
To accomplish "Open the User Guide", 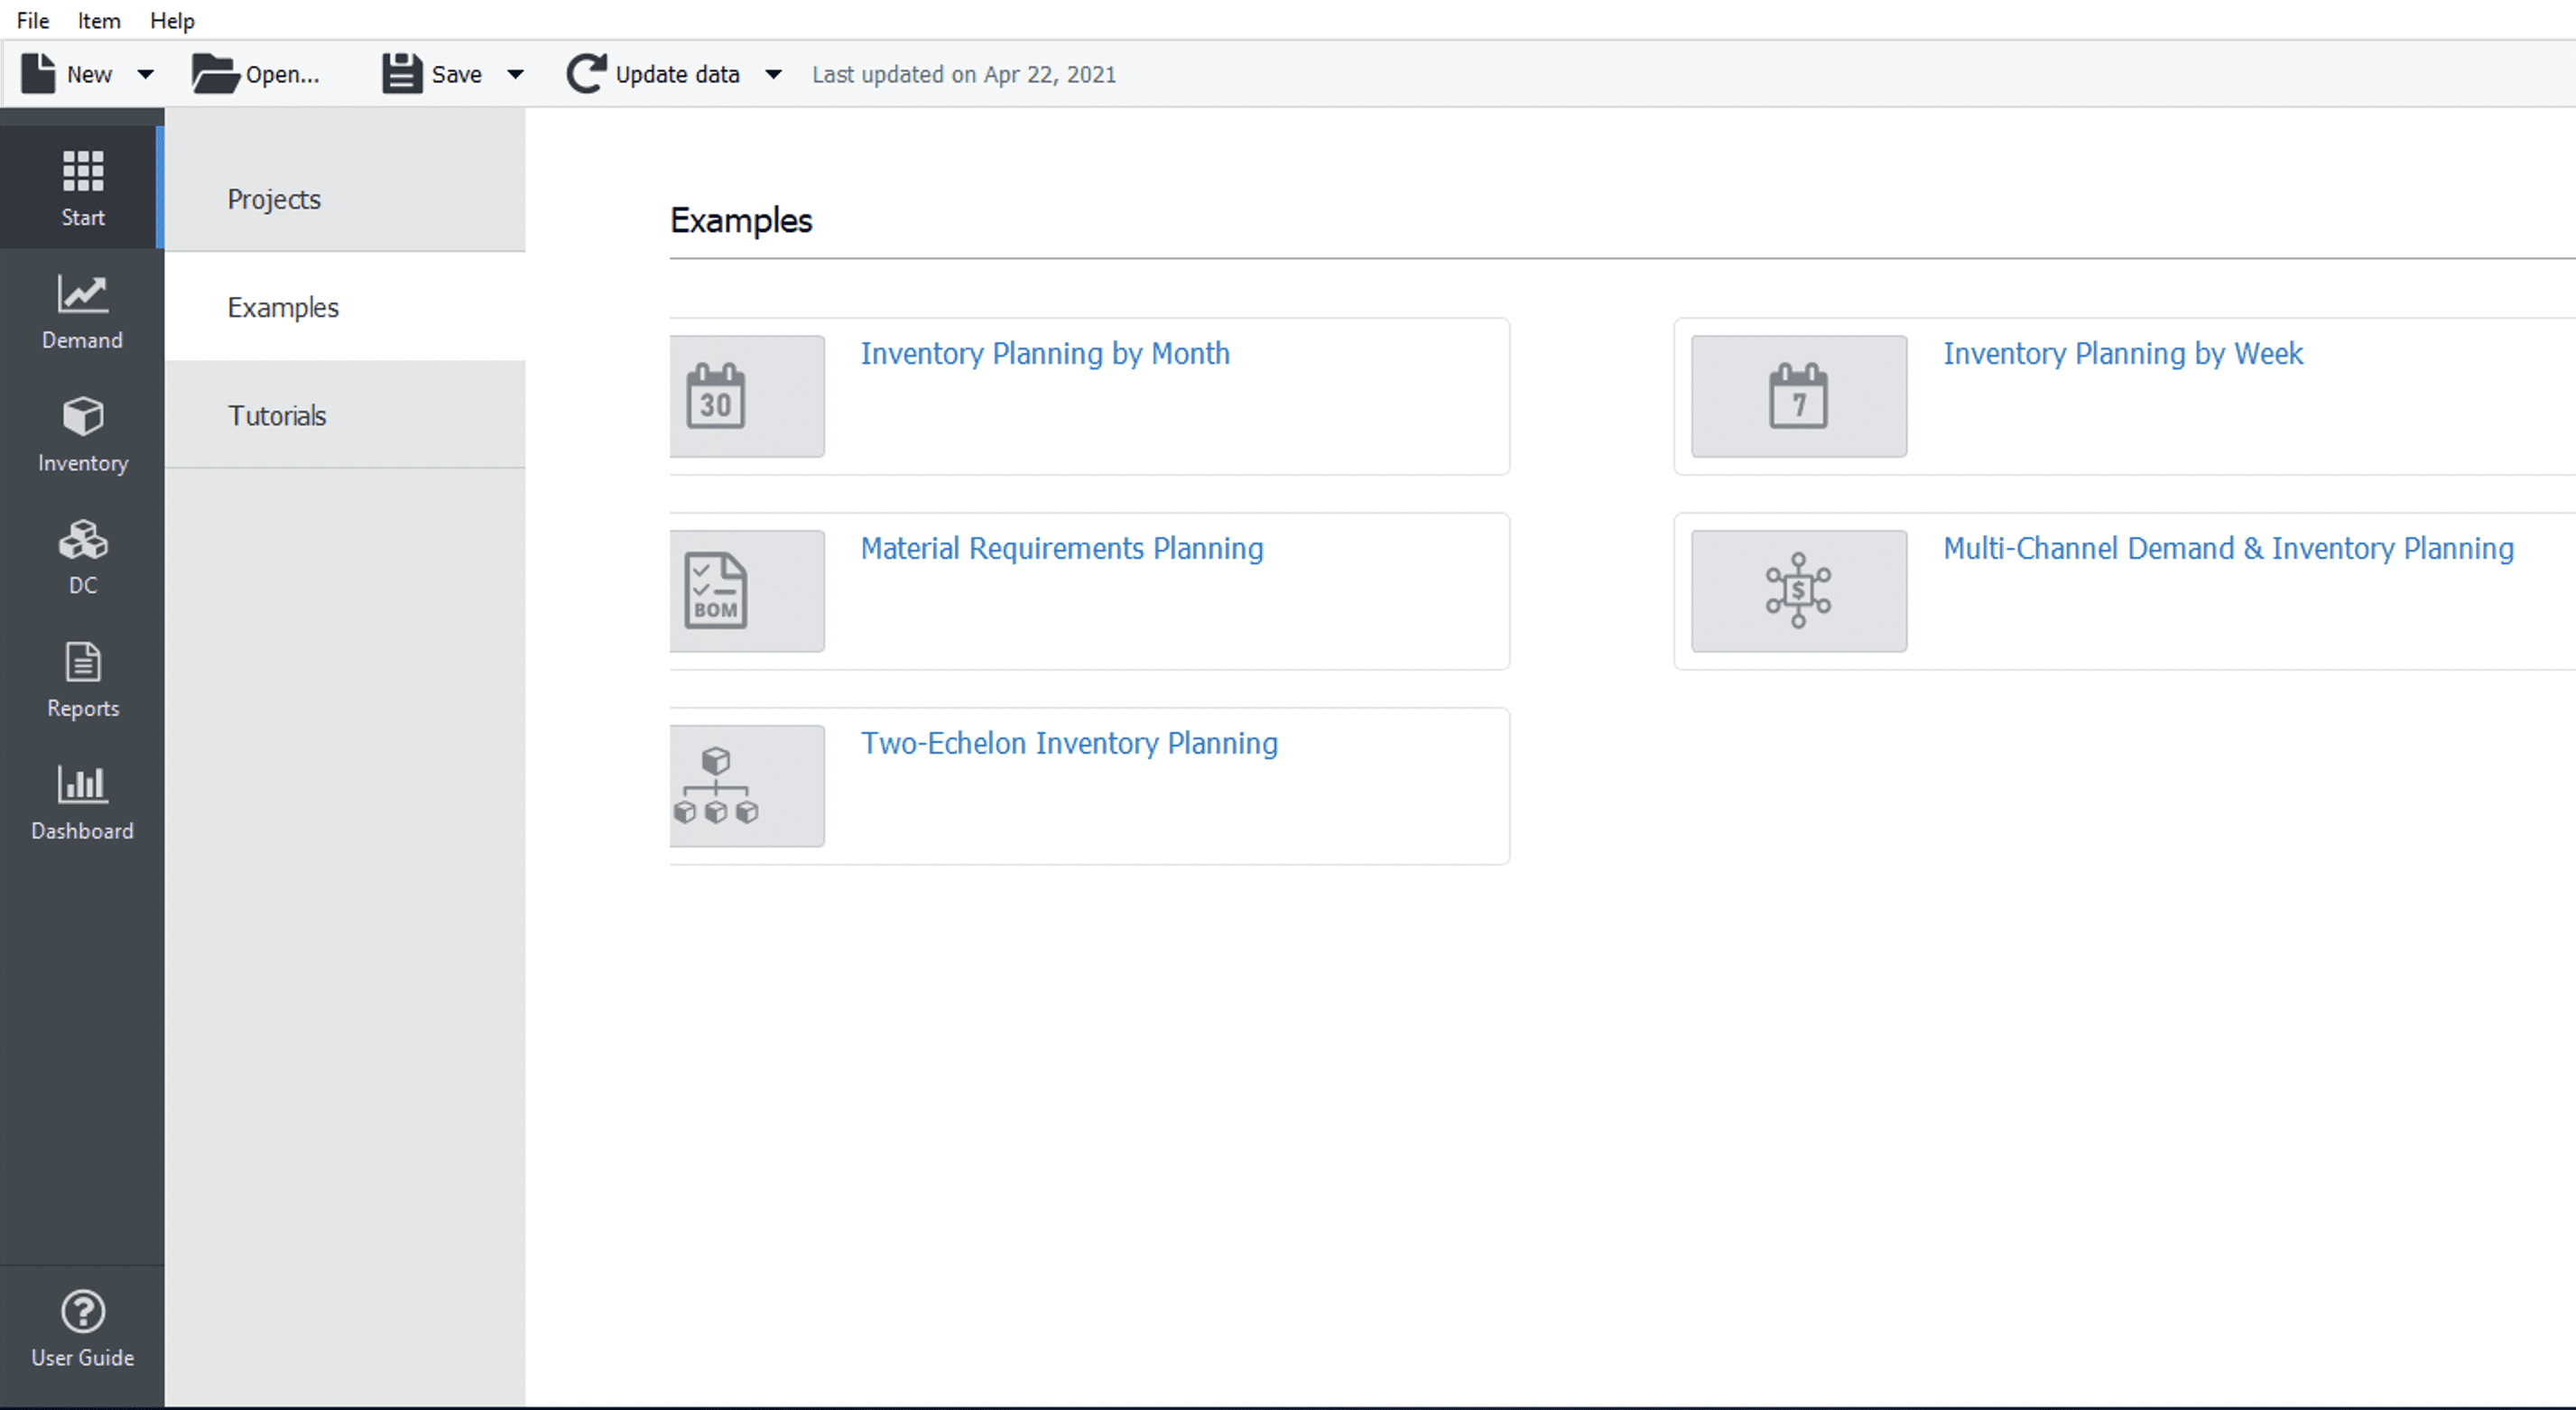I will pyautogui.click(x=82, y=1327).
